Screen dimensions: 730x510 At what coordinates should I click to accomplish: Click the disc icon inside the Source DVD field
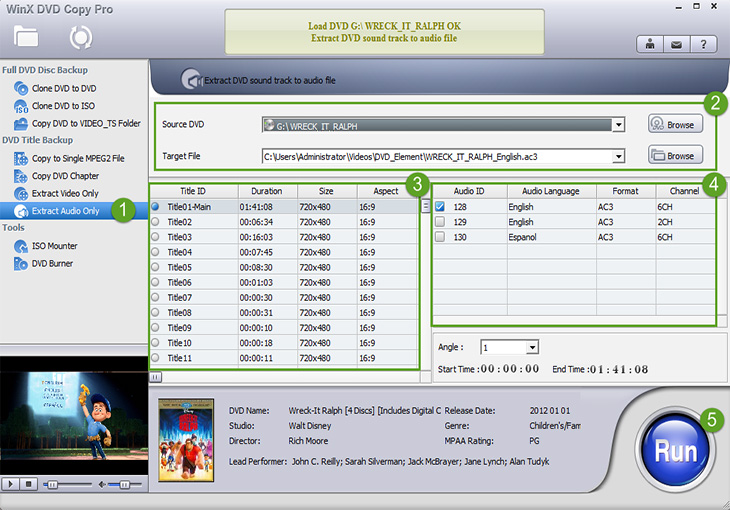[269, 125]
